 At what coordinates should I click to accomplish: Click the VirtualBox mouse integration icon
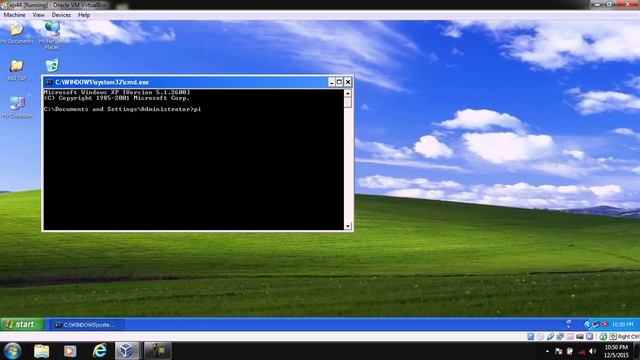[603, 336]
